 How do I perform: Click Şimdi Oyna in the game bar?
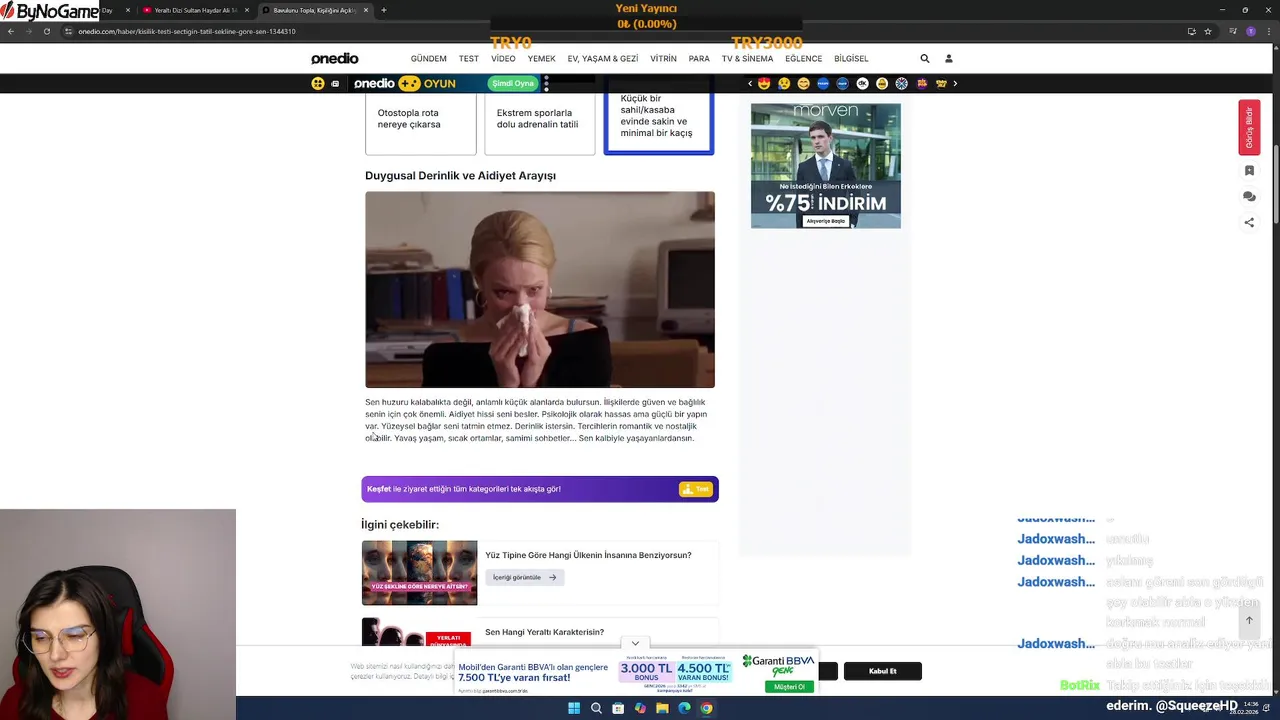click(x=512, y=84)
